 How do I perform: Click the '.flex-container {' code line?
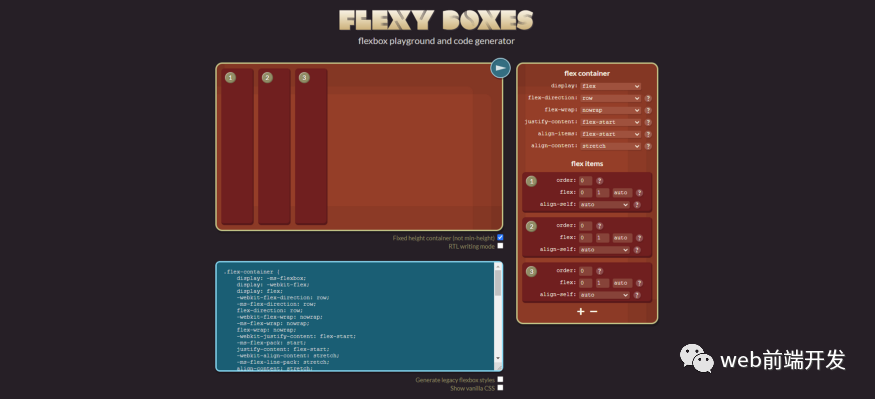point(252,272)
